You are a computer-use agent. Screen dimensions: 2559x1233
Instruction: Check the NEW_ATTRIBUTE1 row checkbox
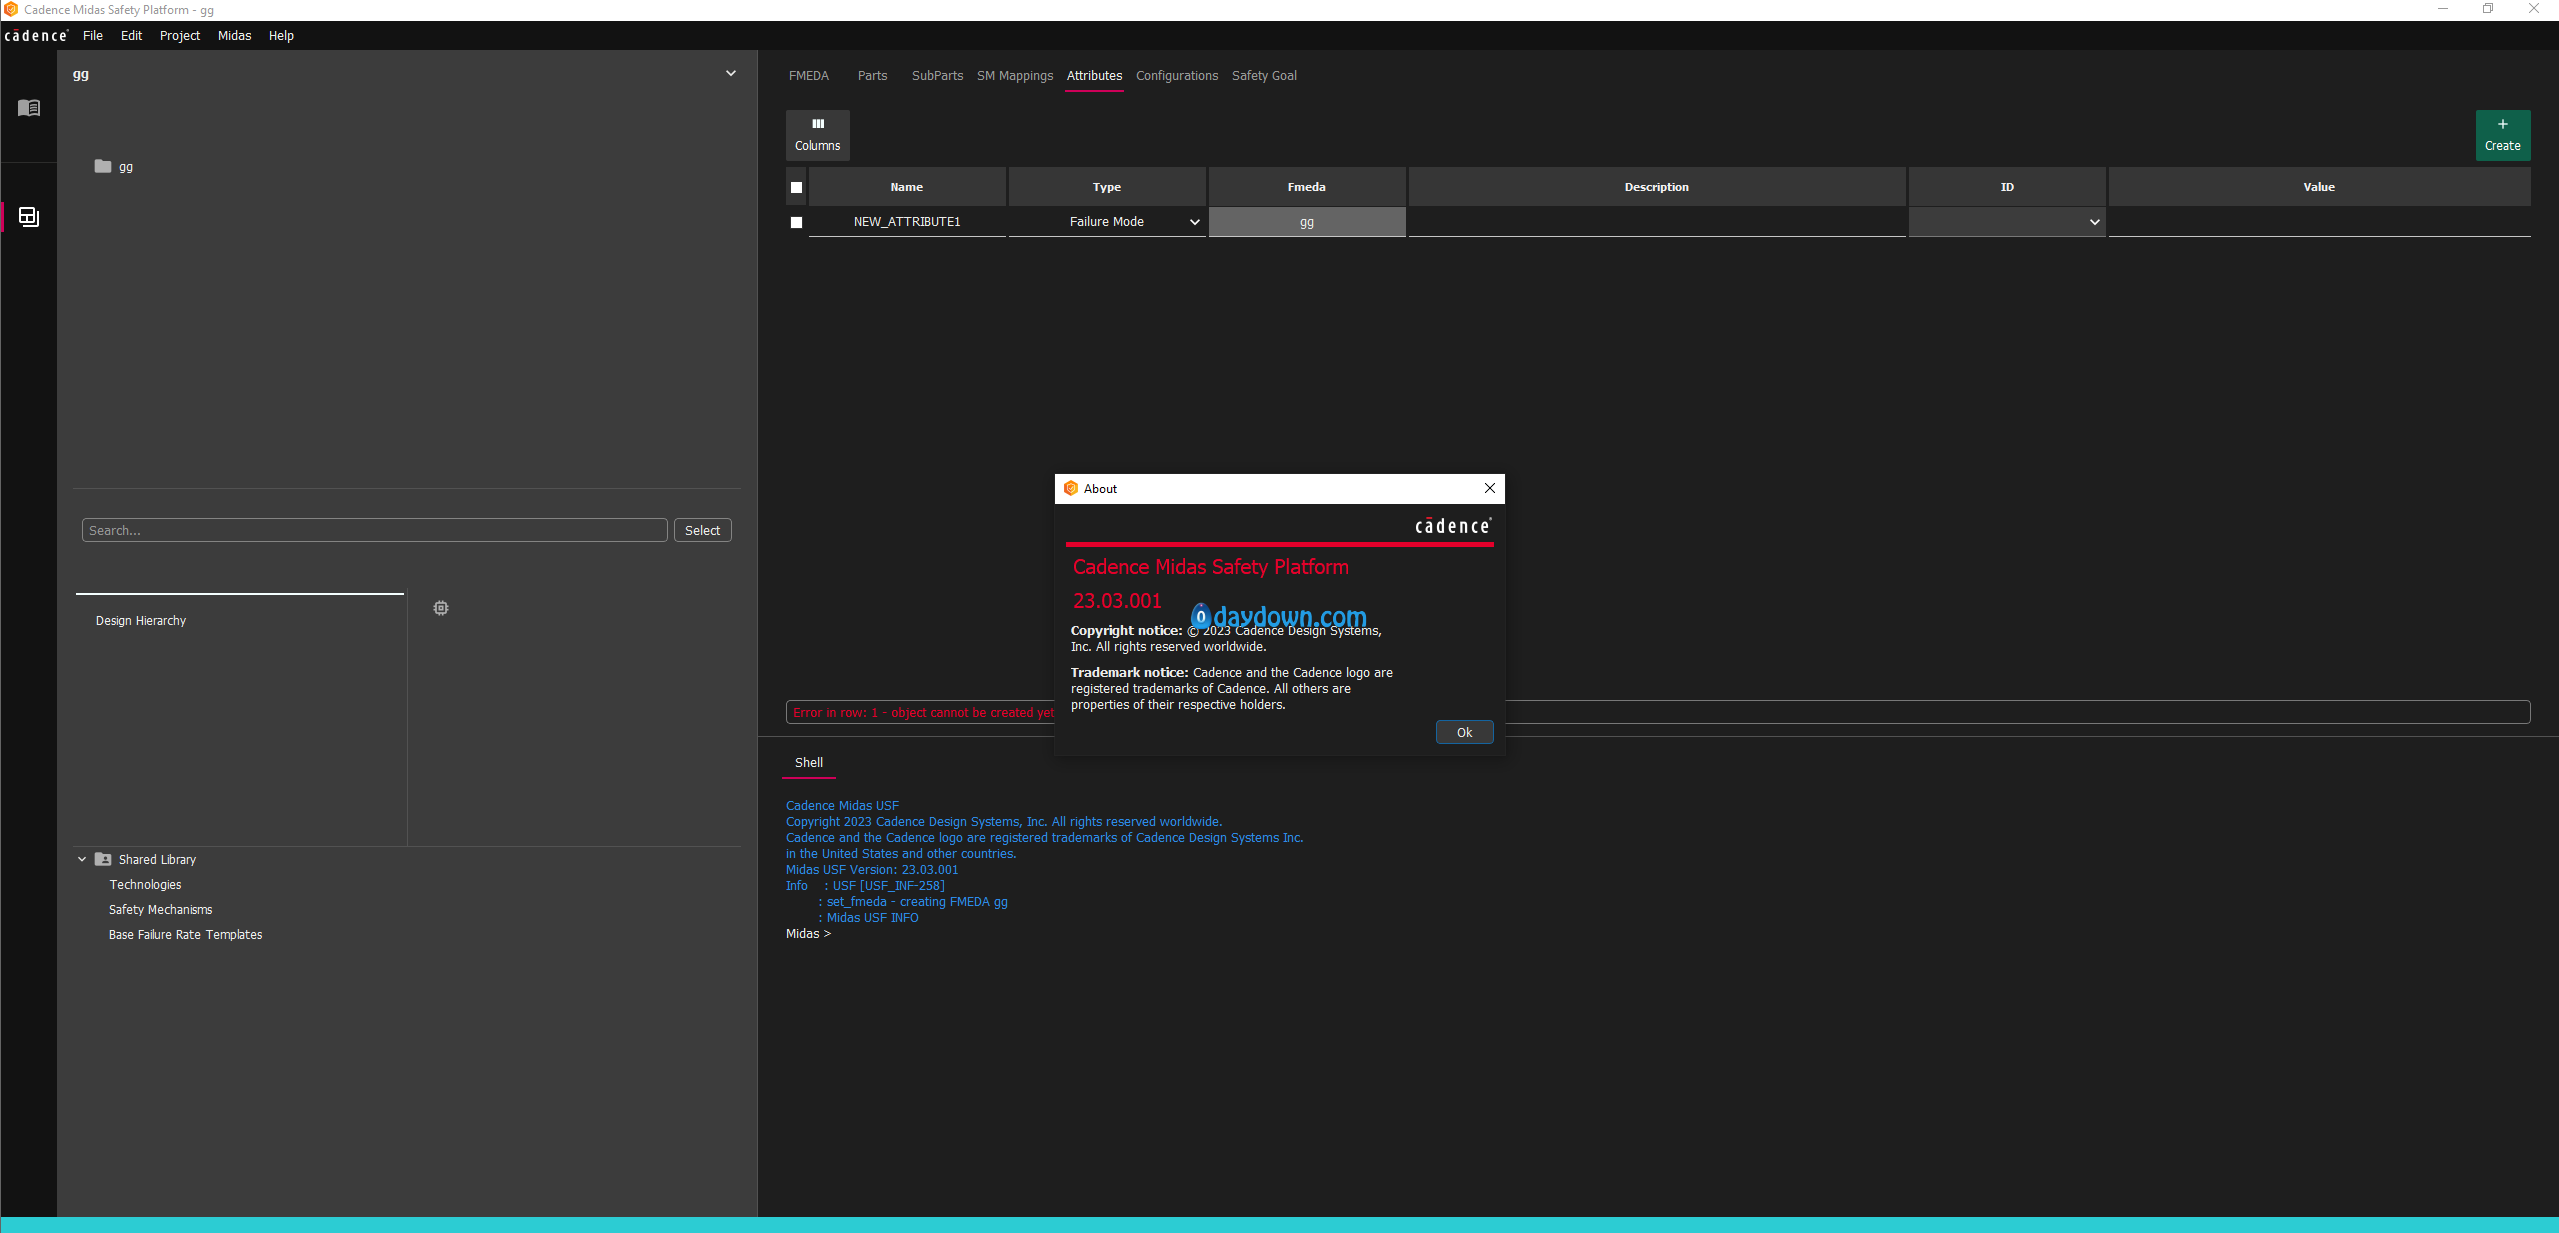pyautogui.click(x=796, y=222)
